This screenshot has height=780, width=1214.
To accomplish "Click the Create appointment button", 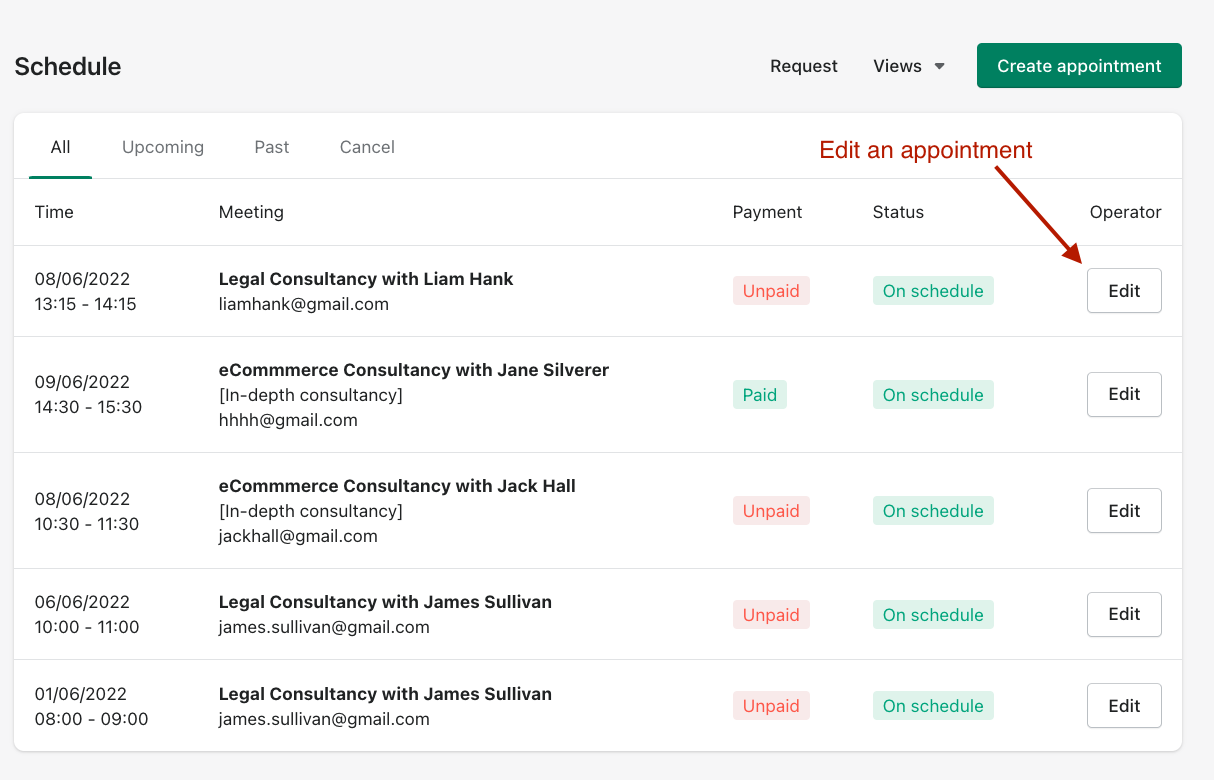I will tap(1079, 66).
